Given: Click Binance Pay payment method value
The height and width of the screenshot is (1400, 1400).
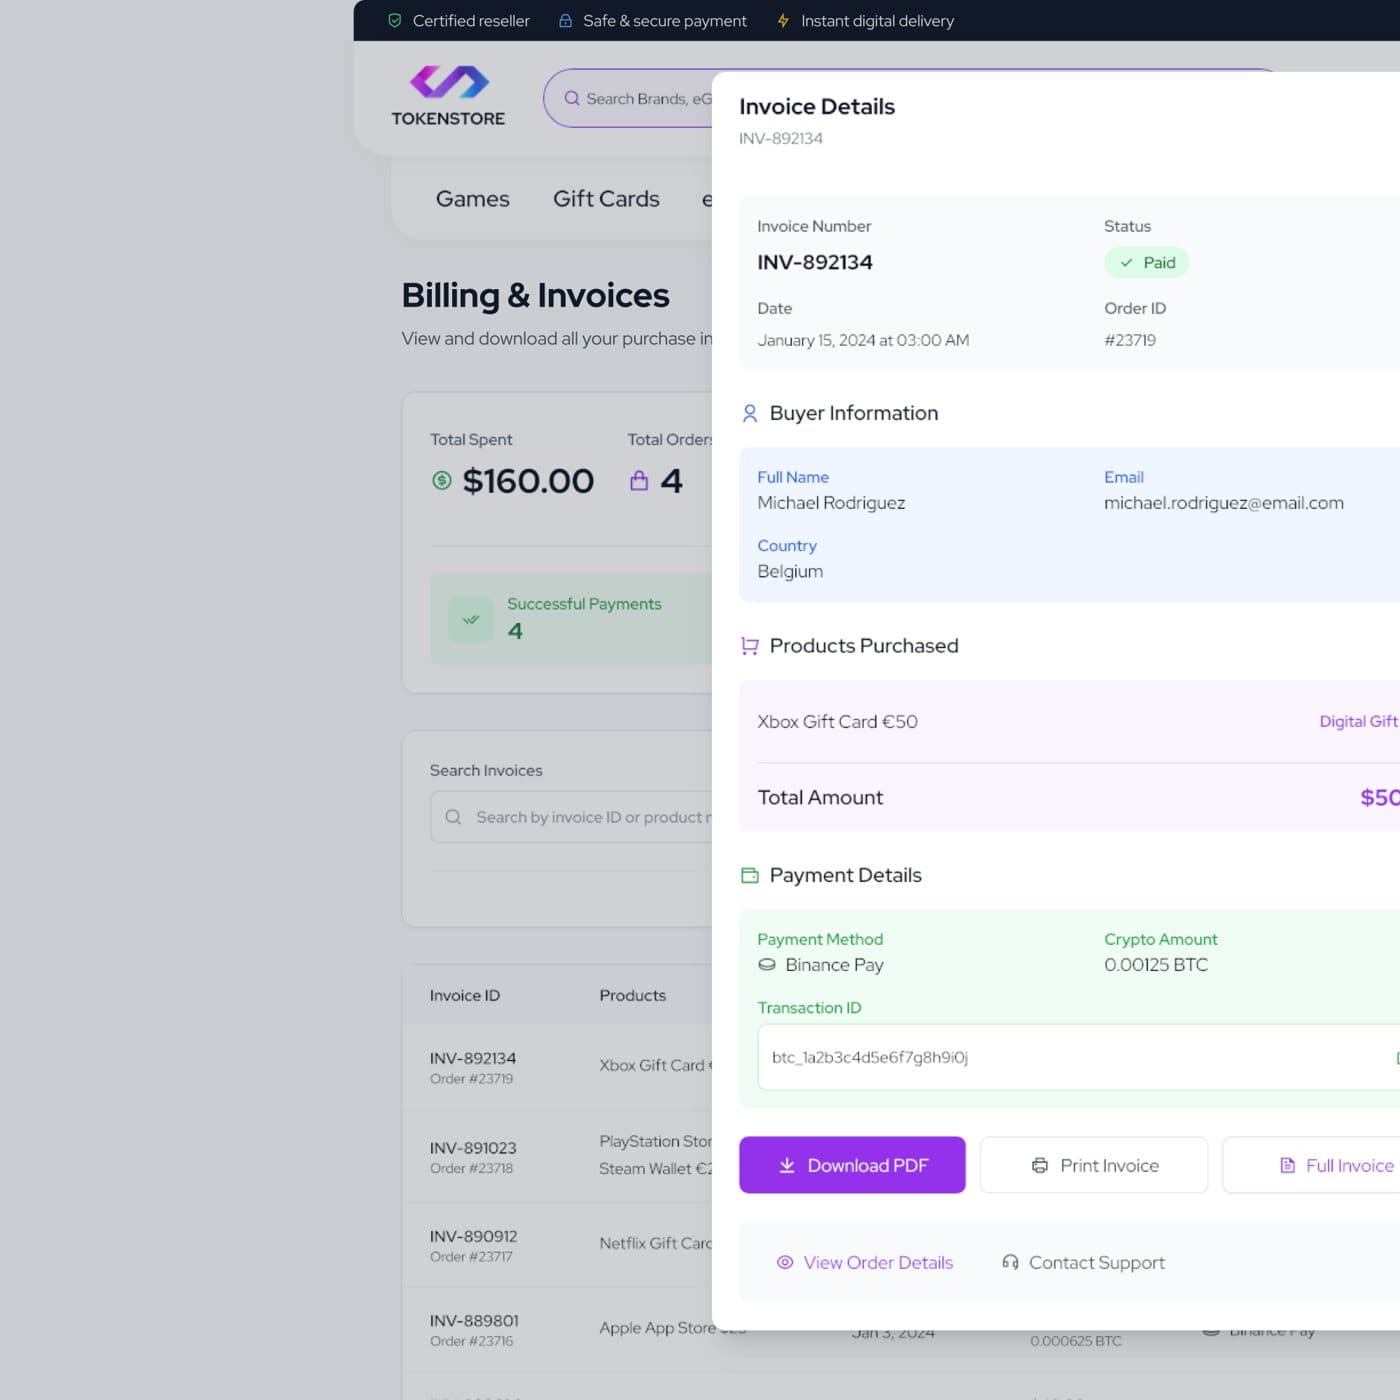Looking at the screenshot, I should [834, 965].
